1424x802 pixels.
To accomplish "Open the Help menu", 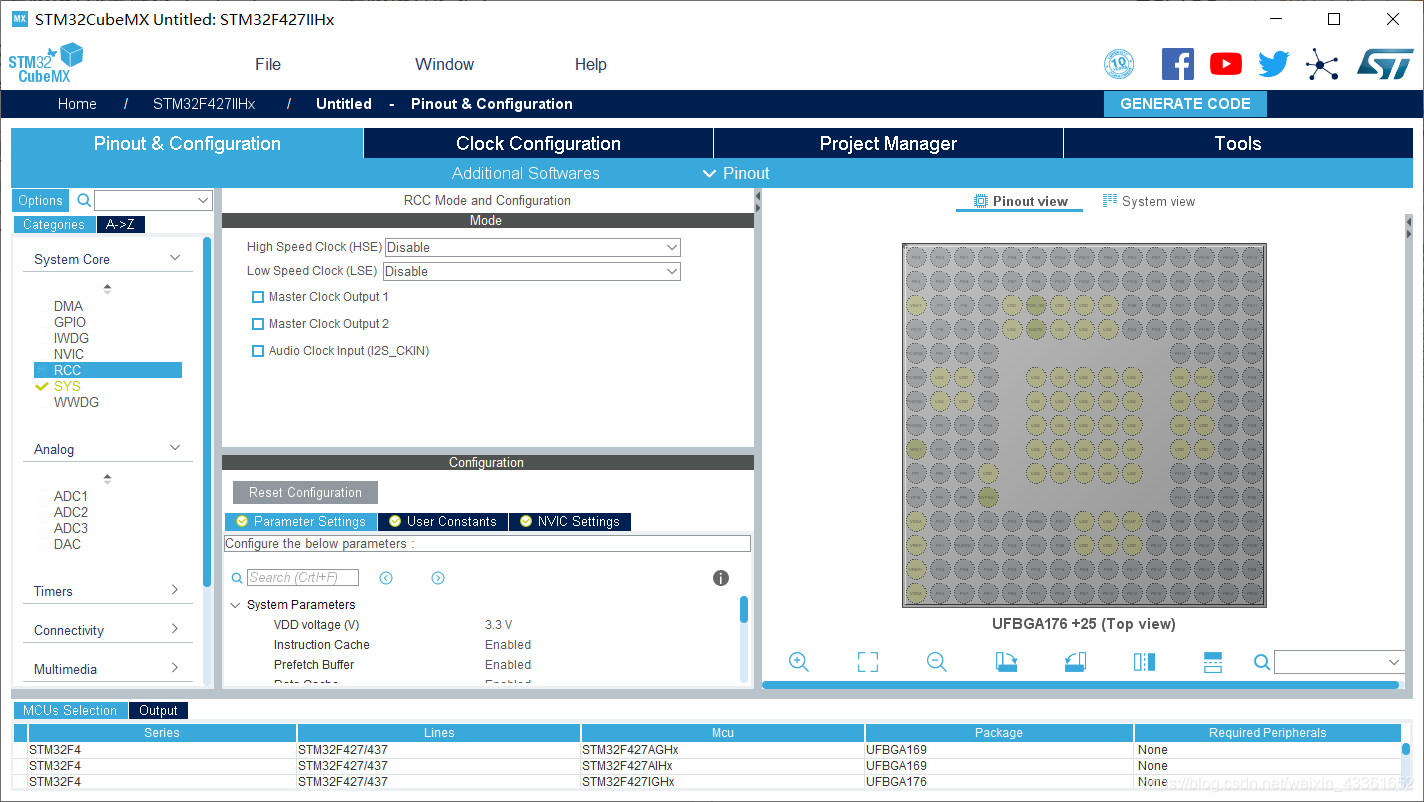I will [x=591, y=64].
